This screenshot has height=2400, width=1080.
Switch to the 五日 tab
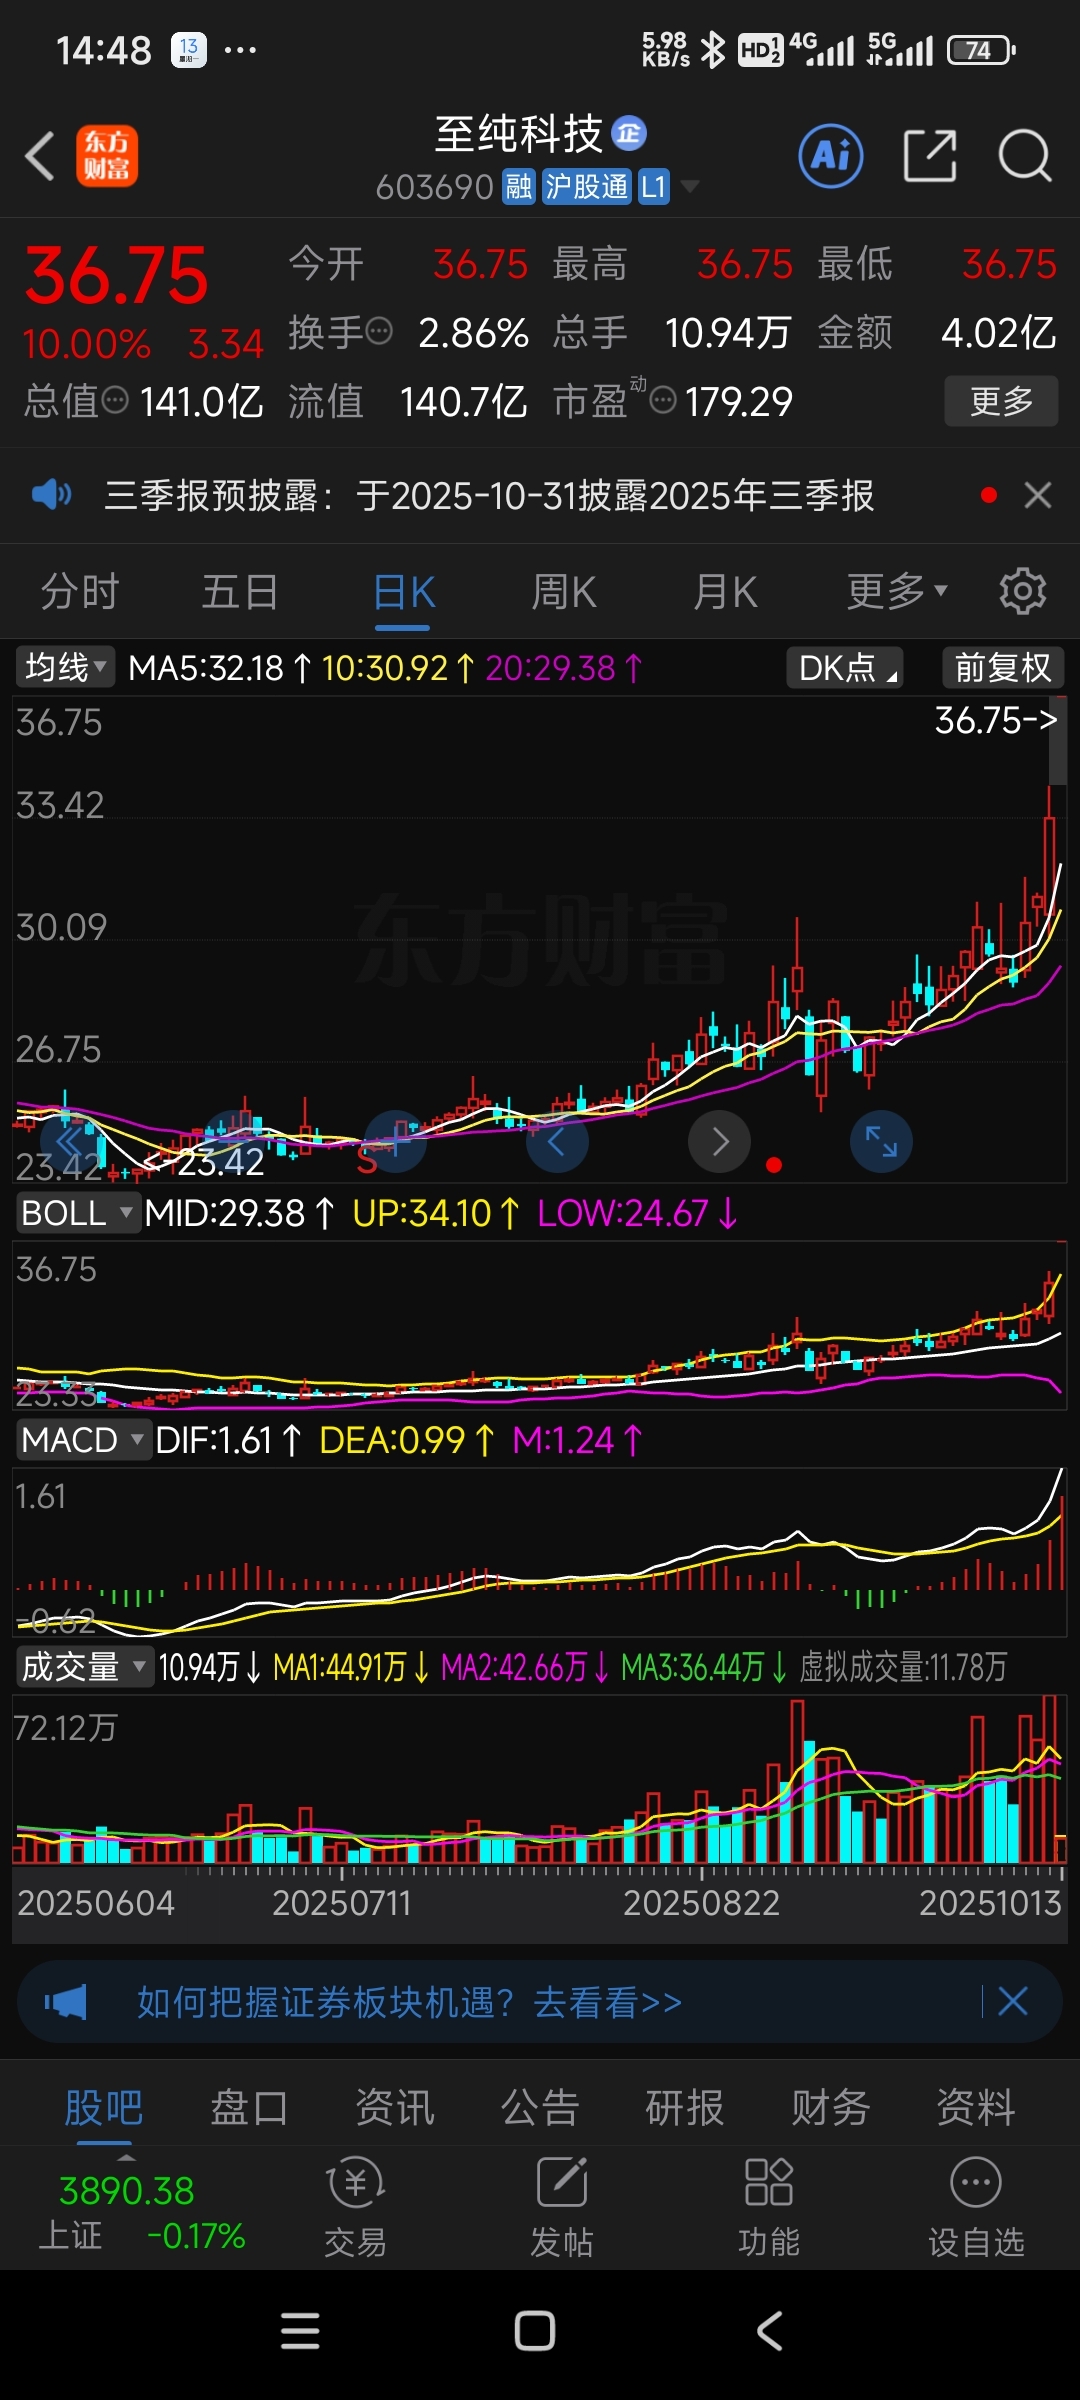240,592
